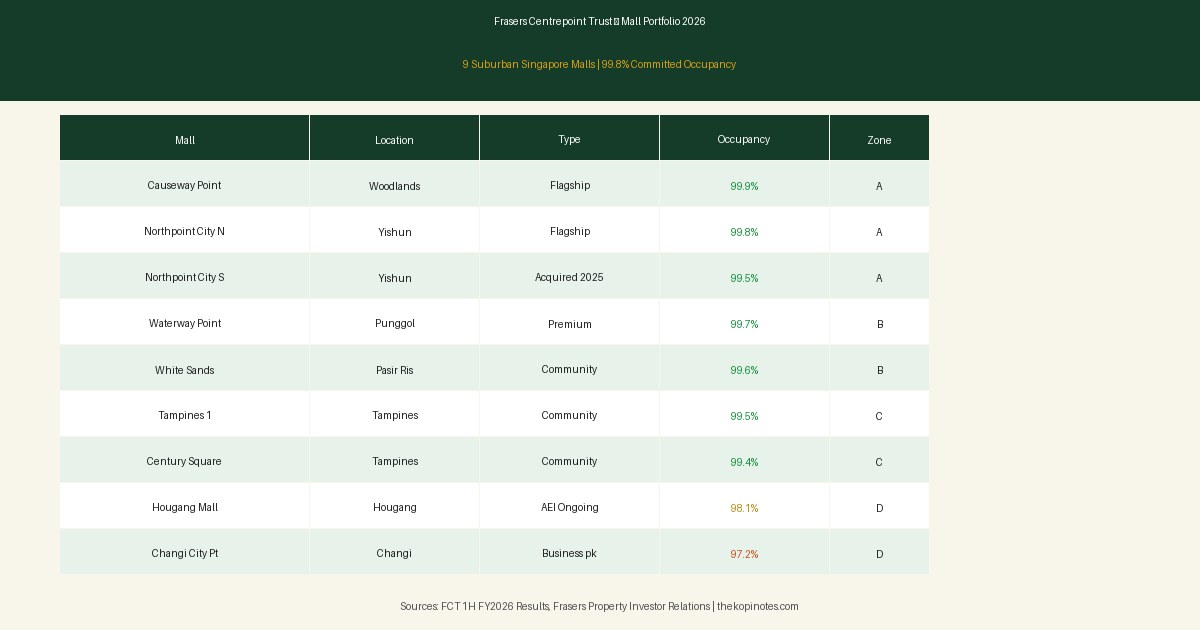Pick the "99.7%" occupancy value
The width and height of the screenshot is (1200, 630).
[x=744, y=324]
